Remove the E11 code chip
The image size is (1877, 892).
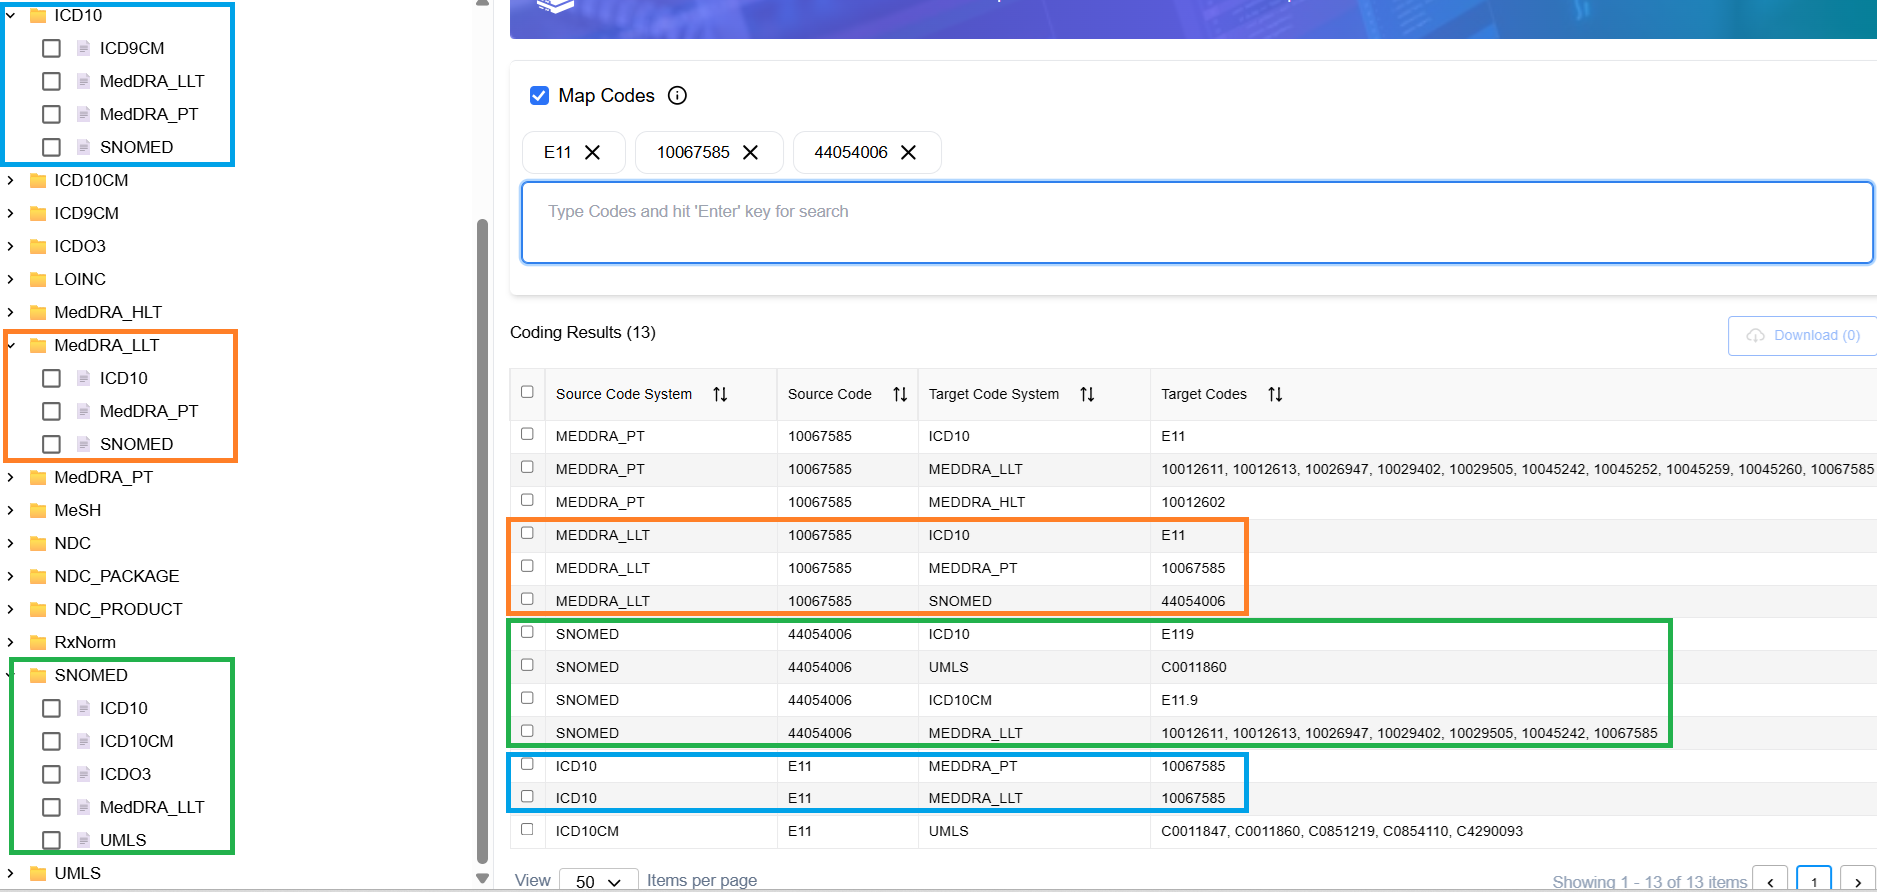coord(592,152)
